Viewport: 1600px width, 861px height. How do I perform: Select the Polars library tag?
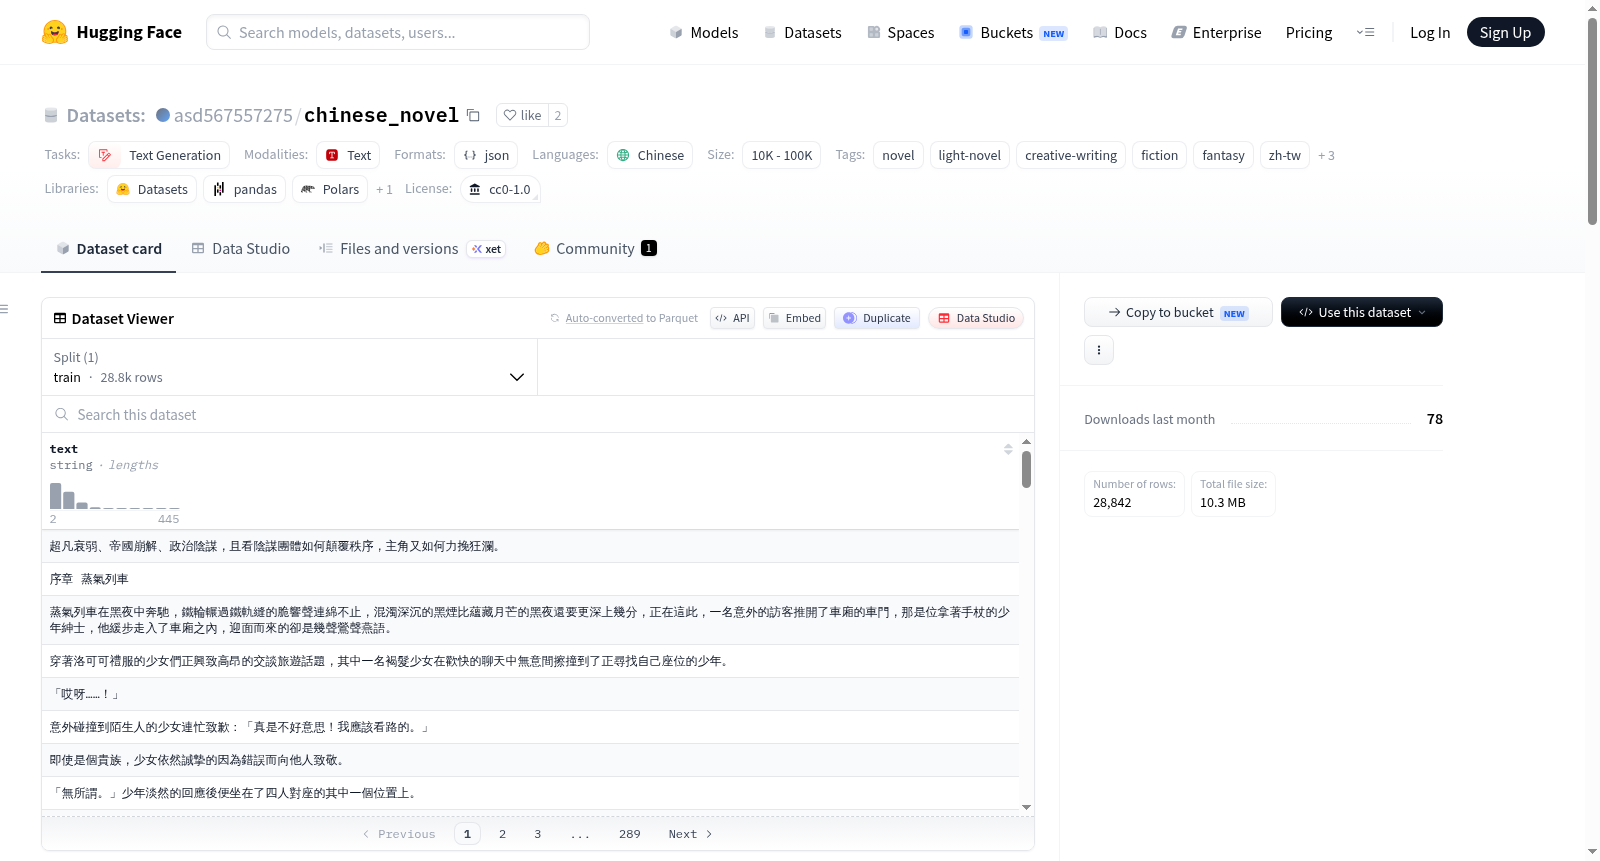(x=330, y=189)
